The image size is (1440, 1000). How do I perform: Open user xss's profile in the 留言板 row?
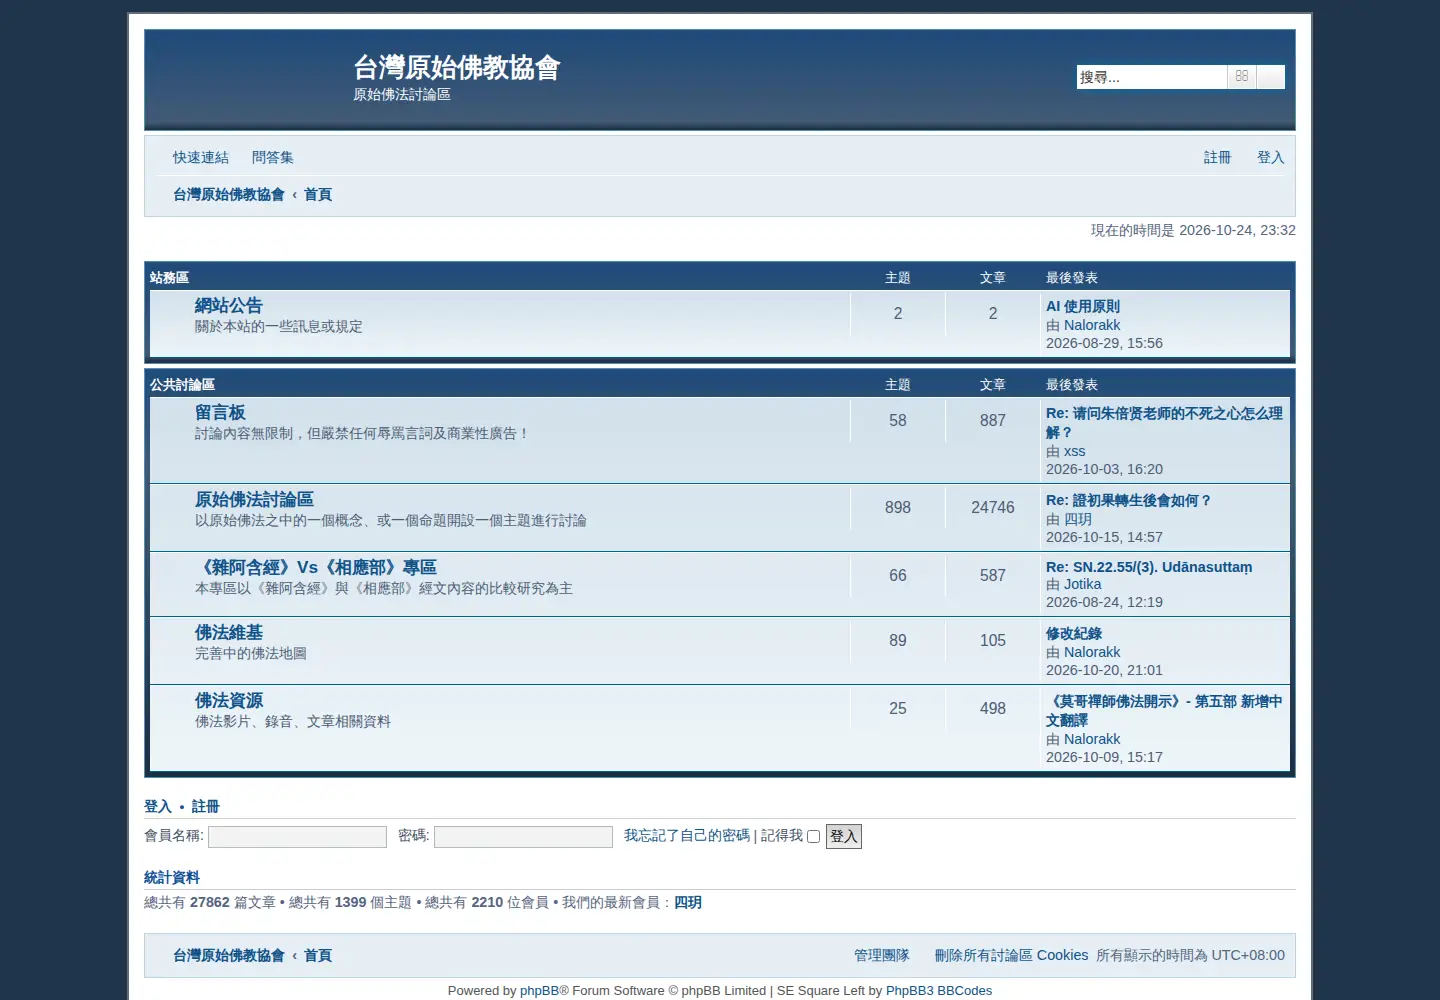click(x=1074, y=452)
